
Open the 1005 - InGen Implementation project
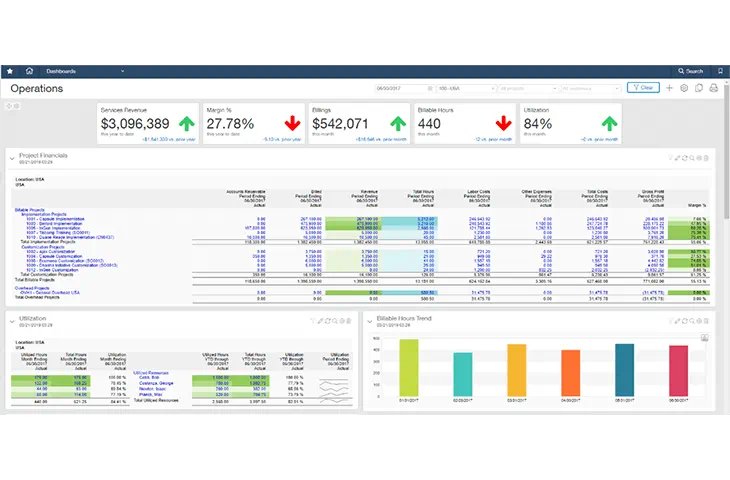coord(54,228)
